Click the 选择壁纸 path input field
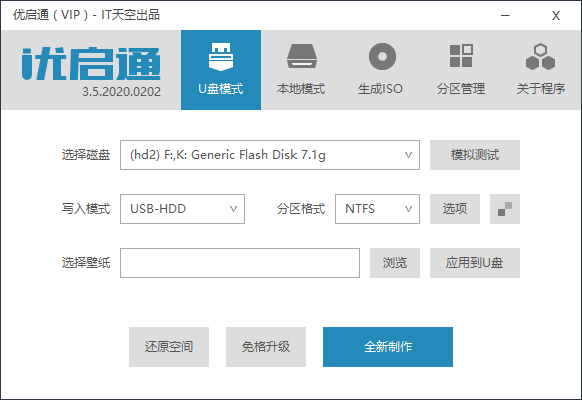Screen dimensions: 582x400 (240, 263)
